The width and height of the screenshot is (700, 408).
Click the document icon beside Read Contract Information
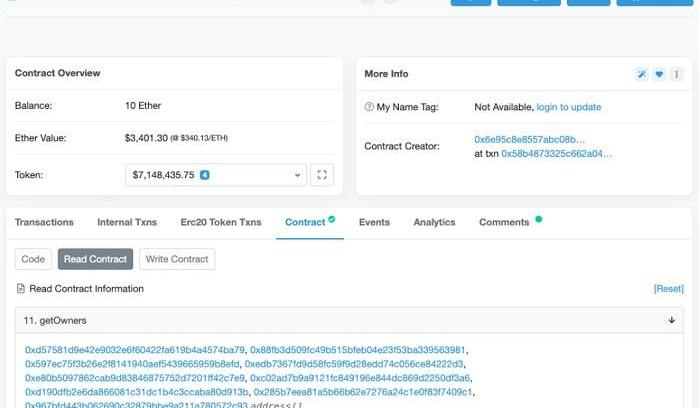(21, 289)
